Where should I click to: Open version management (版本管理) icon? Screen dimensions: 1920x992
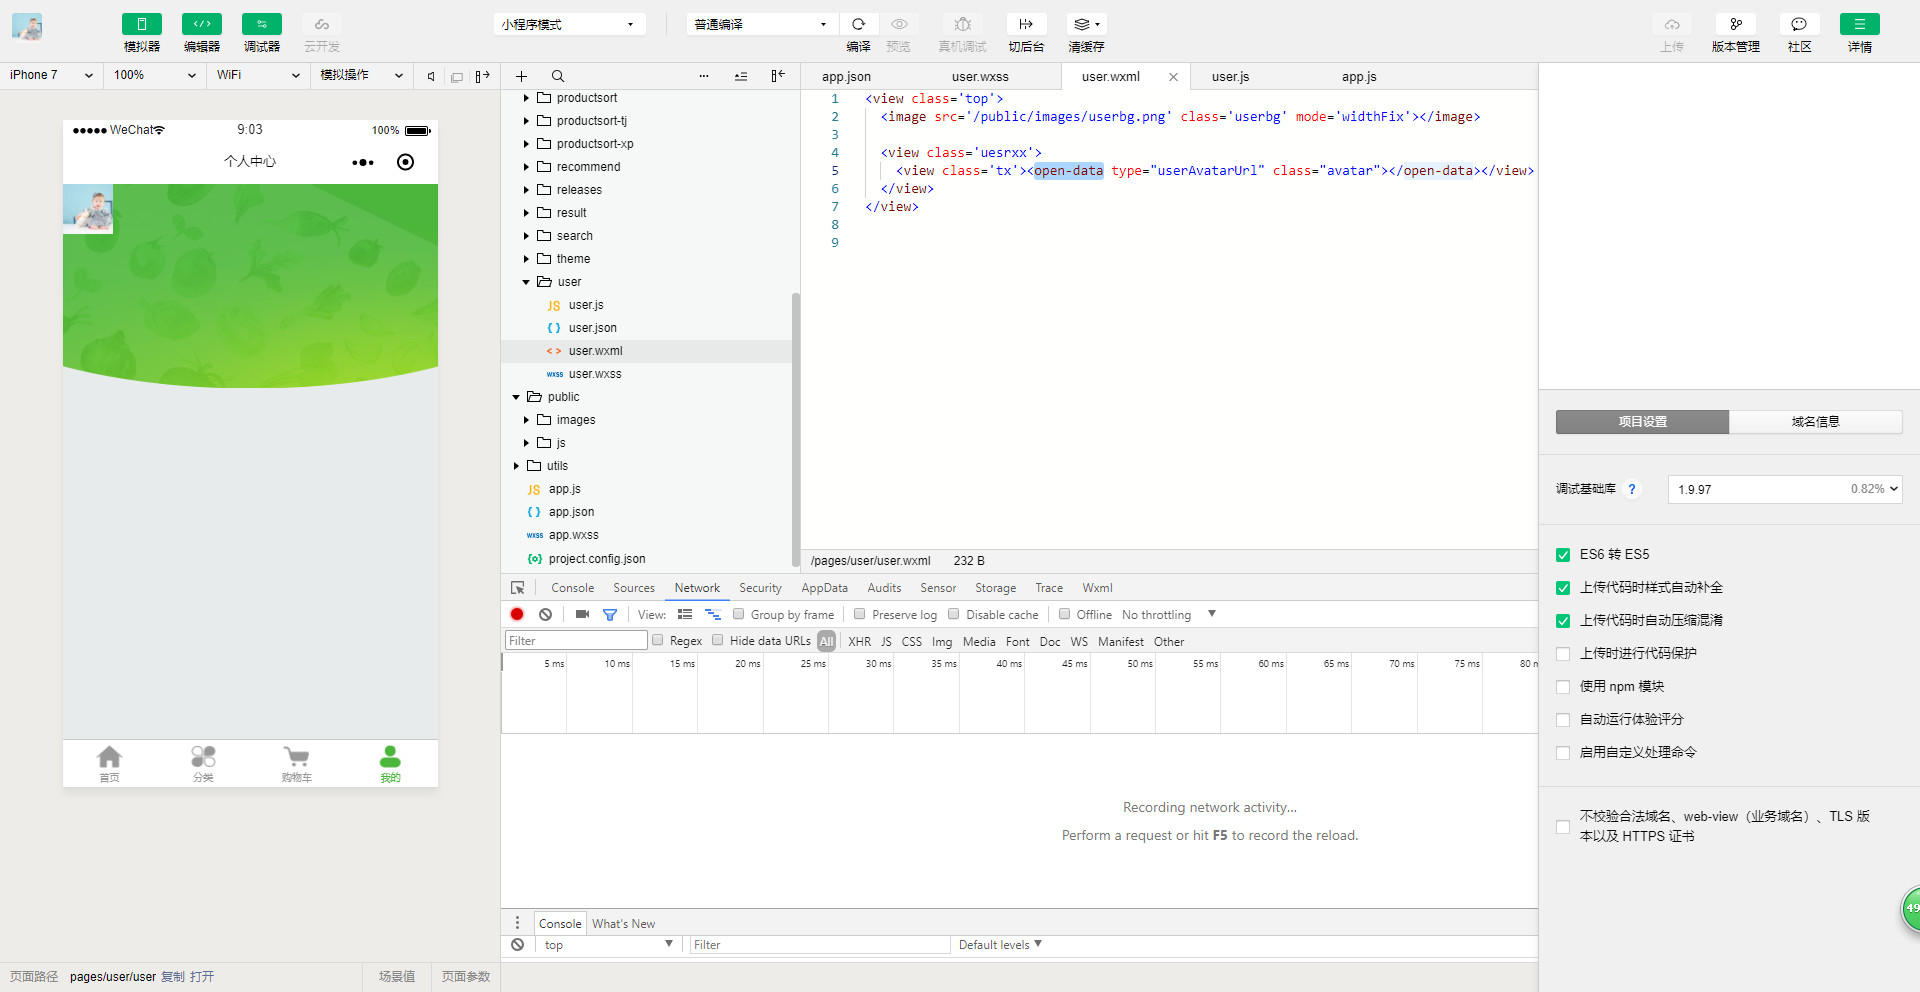pos(1736,24)
